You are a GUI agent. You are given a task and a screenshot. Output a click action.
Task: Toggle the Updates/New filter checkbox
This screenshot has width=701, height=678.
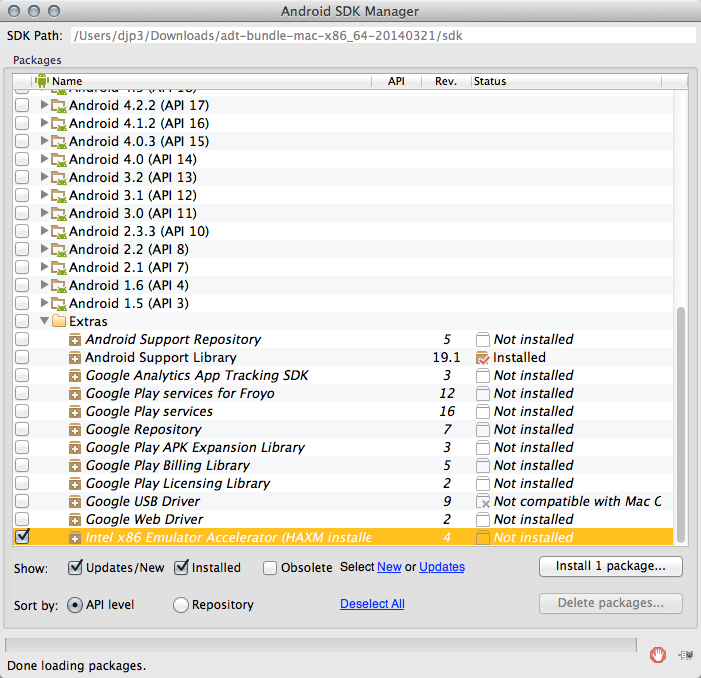(x=75, y=568)
